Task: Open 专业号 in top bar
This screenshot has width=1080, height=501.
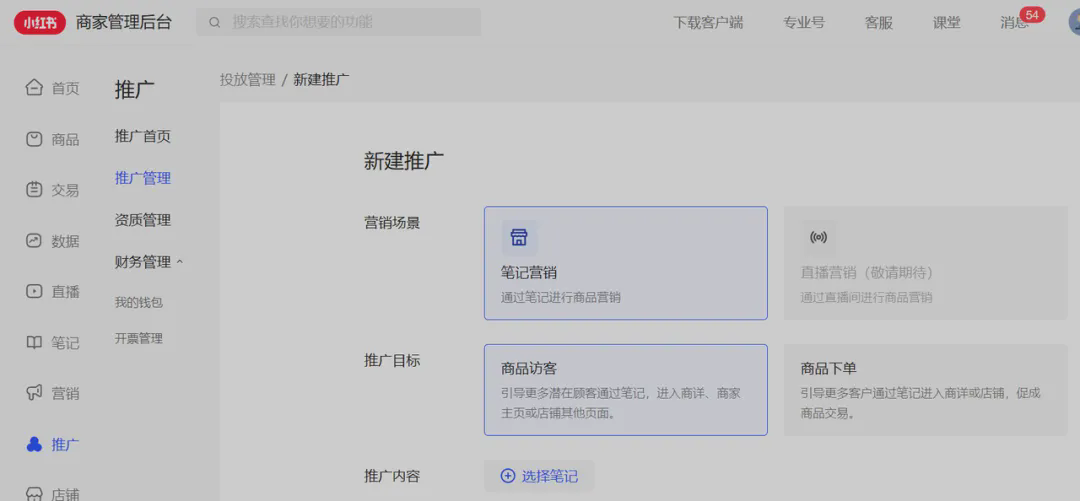Action: 804,23
